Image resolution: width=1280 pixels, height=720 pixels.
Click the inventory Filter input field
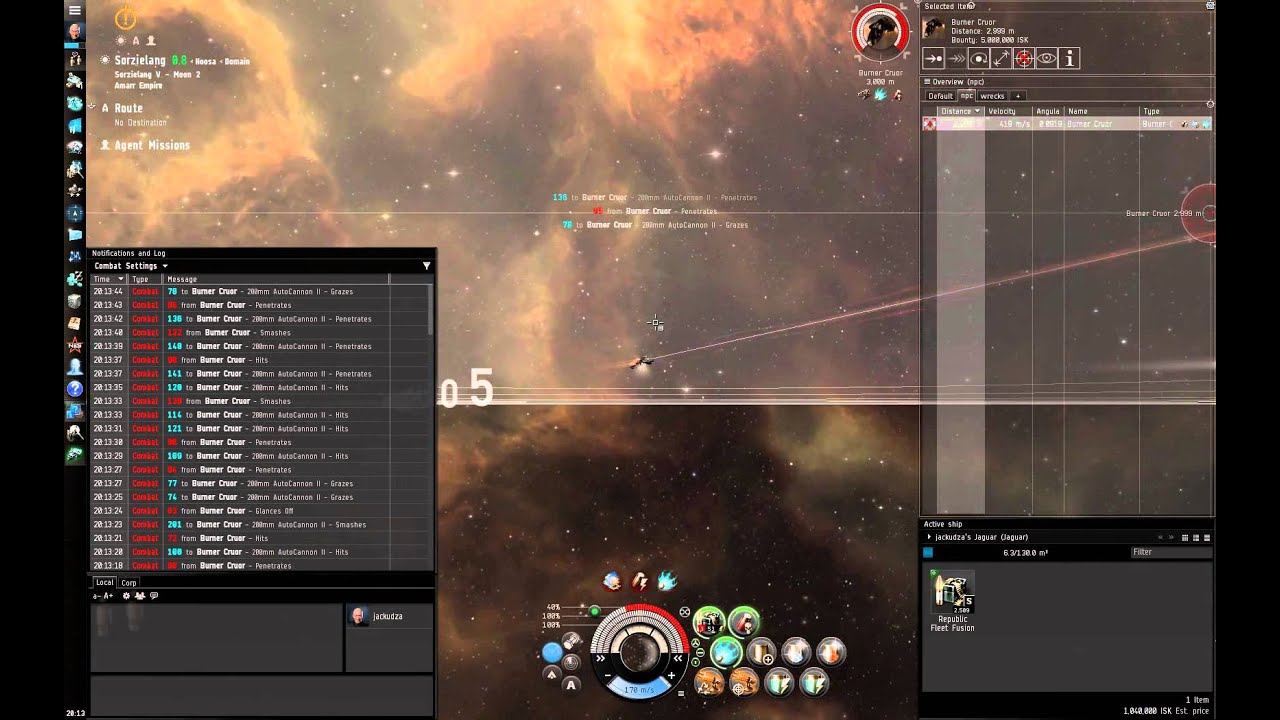pos(1170,552)
